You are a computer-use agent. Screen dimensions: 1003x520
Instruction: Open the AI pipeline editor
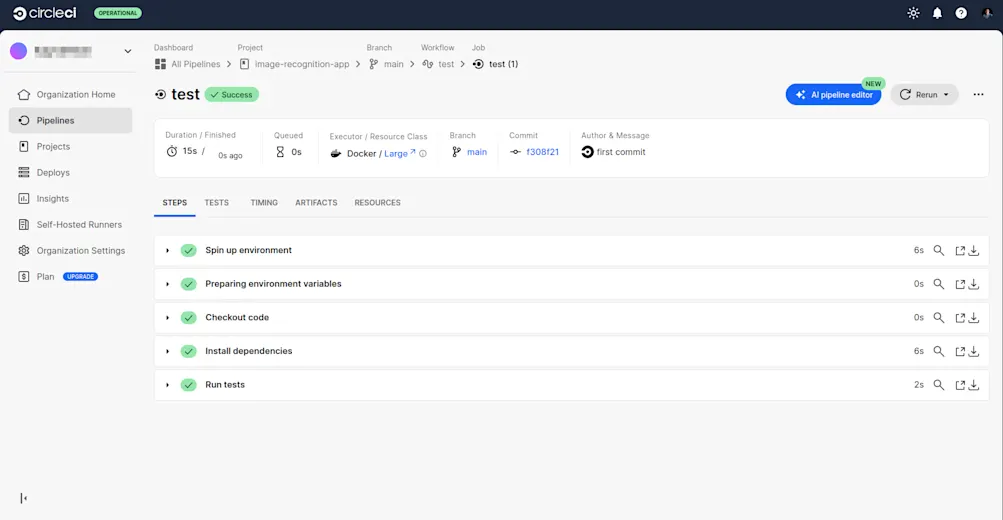click(833, 95)
